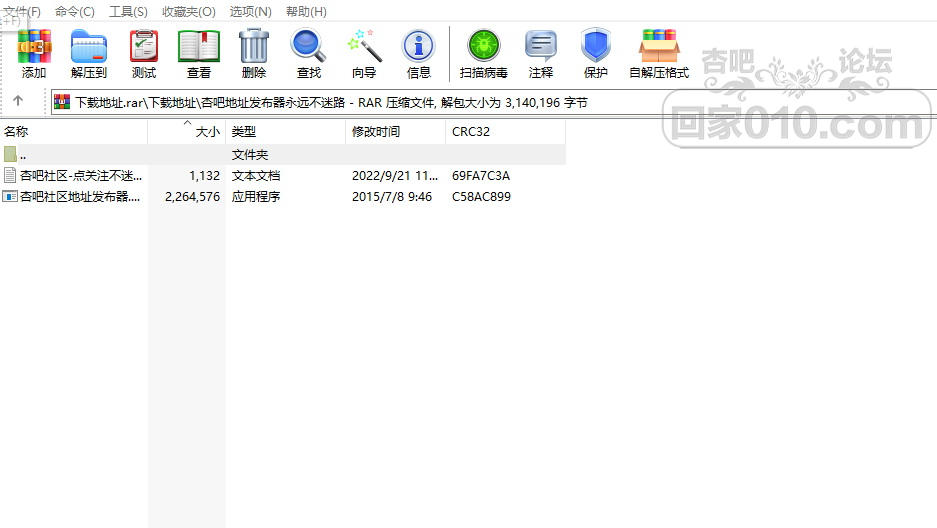Screen dimensions: 937x528
Task: Click size value 2,264,576
Action: pos(192,197)
